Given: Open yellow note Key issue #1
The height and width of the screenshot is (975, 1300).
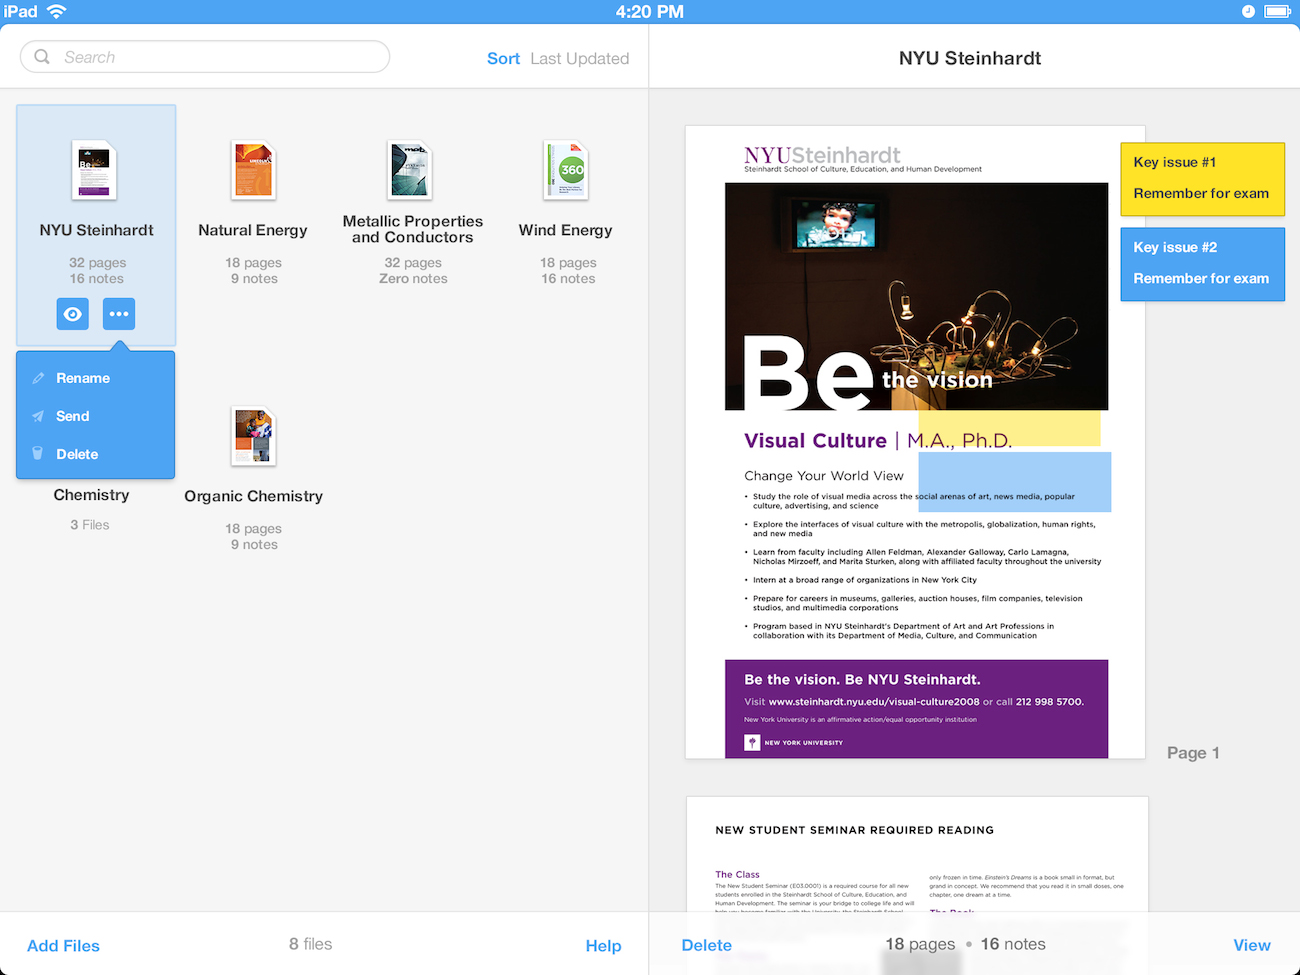Looking at the screenshot, I should [x=1202, y=179].
